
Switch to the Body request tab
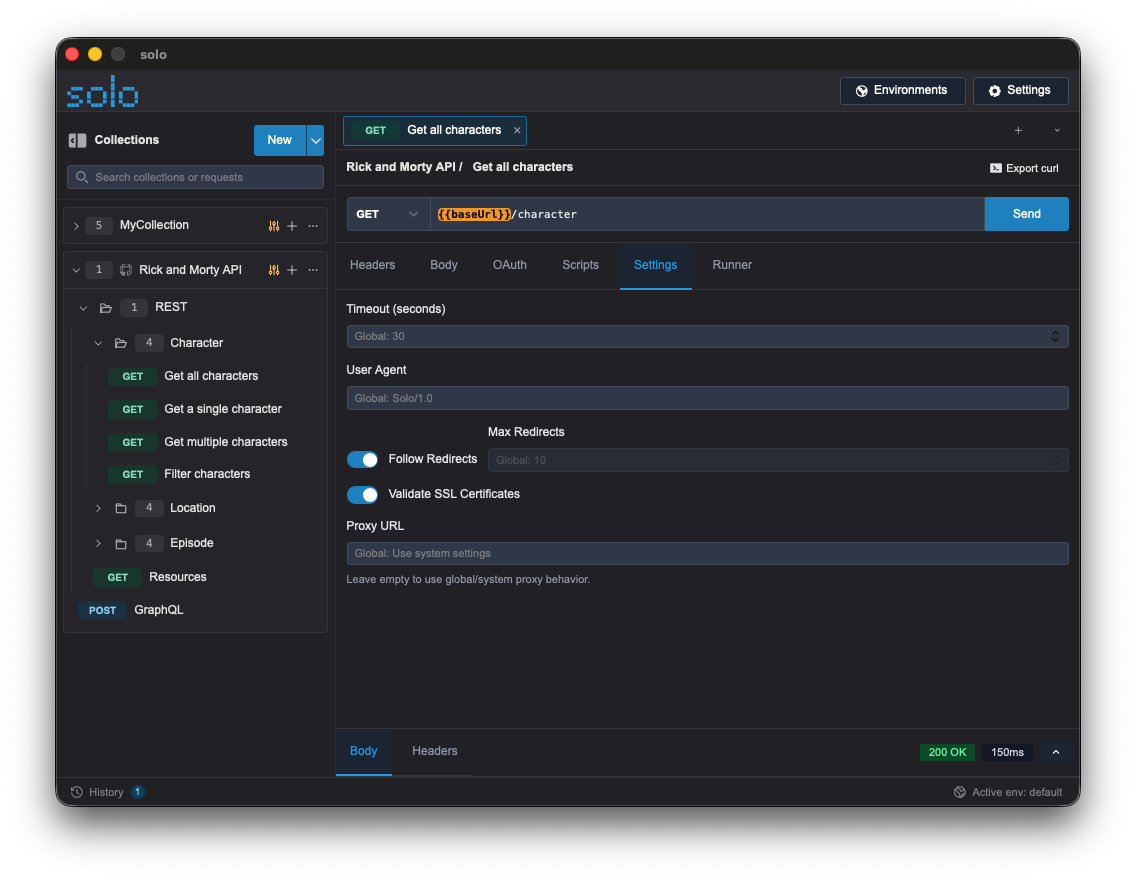click(x=443, y=265)
